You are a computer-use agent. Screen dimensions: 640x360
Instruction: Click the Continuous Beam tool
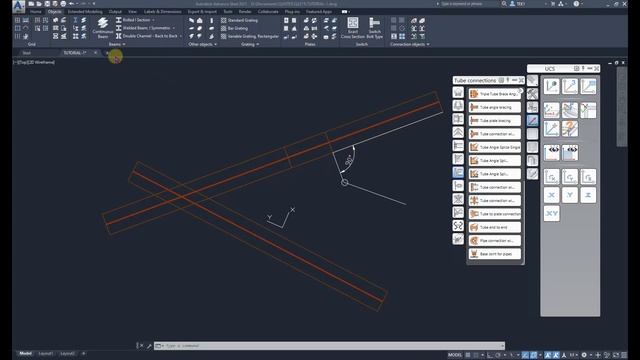[x=102, y=28]
